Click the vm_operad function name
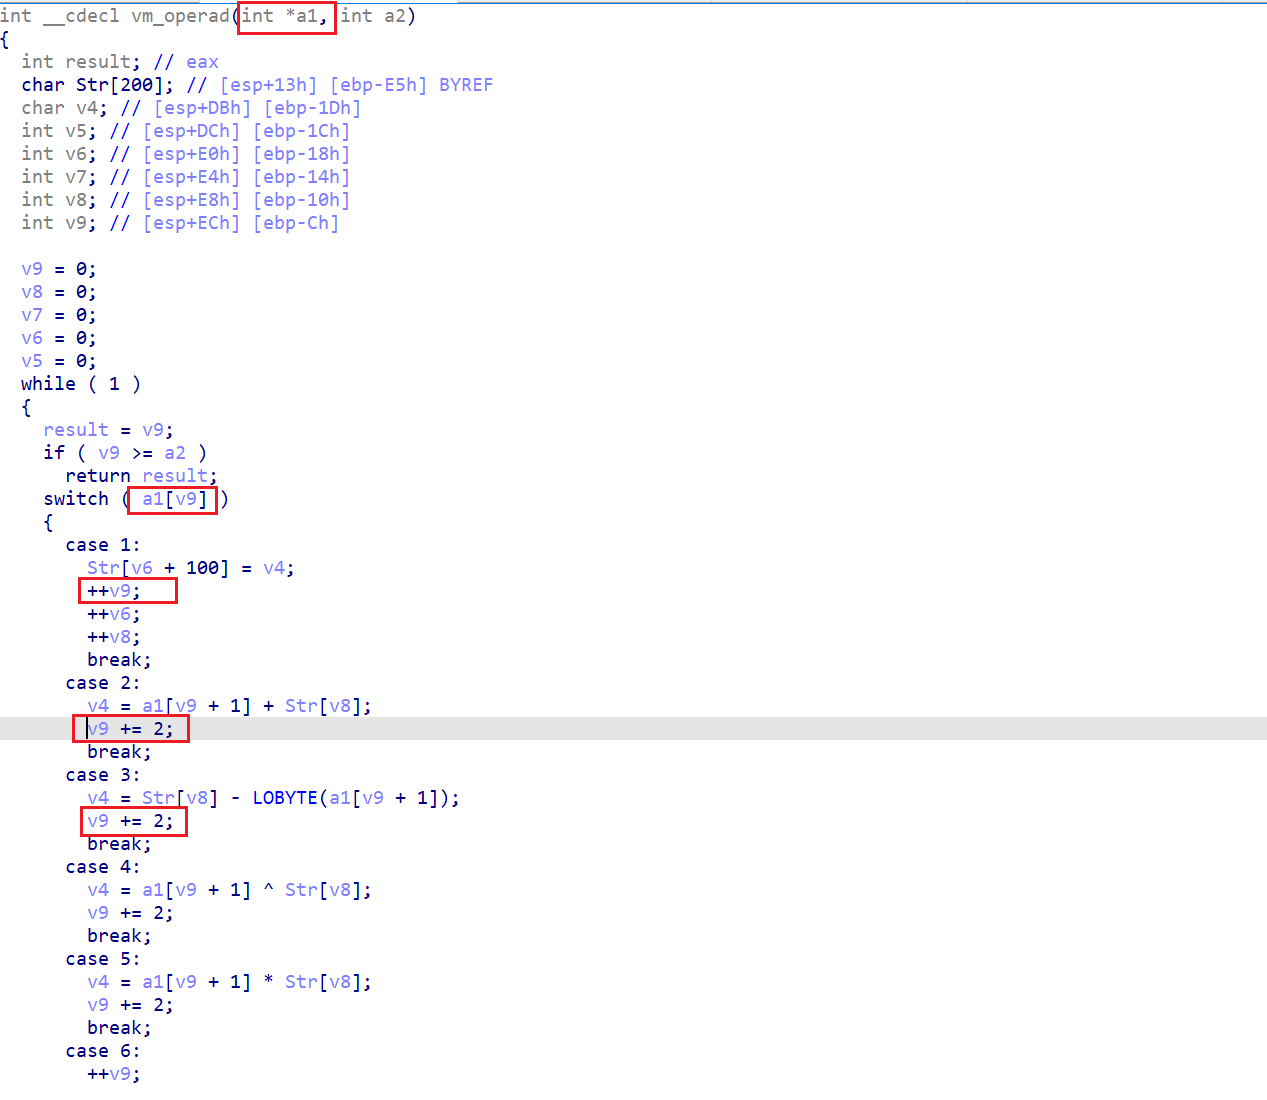This screenshot has height=1100, width=1267. click(180, 16)
